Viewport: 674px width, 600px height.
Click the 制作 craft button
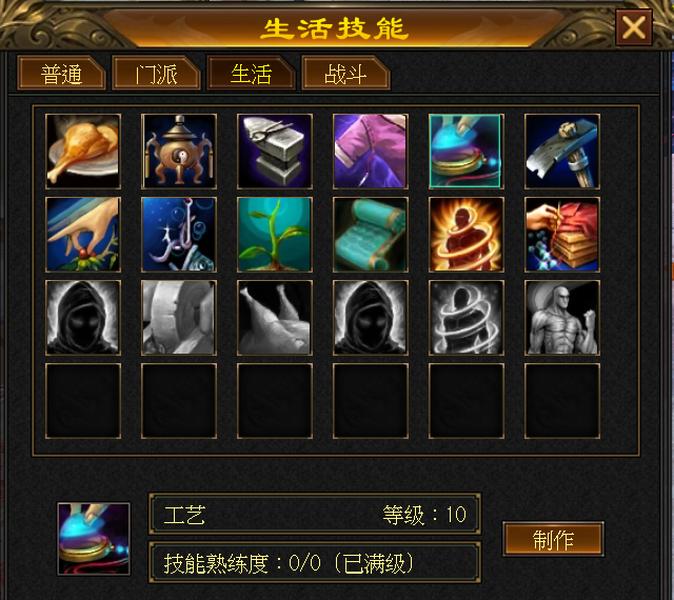[553, 539]
